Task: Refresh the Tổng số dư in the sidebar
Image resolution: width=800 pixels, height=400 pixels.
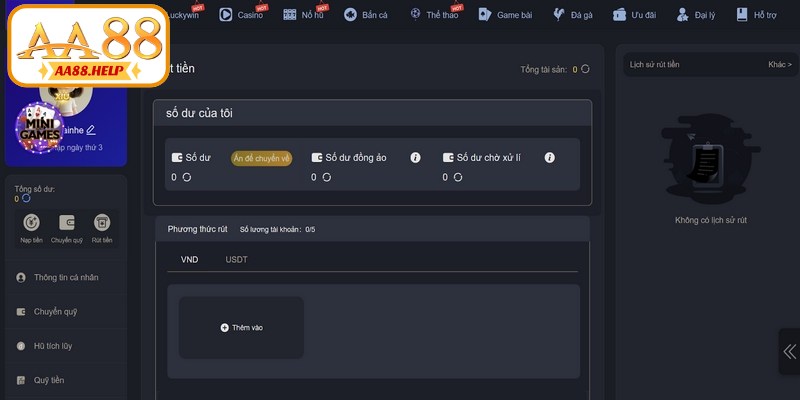Action: point(27,198)
